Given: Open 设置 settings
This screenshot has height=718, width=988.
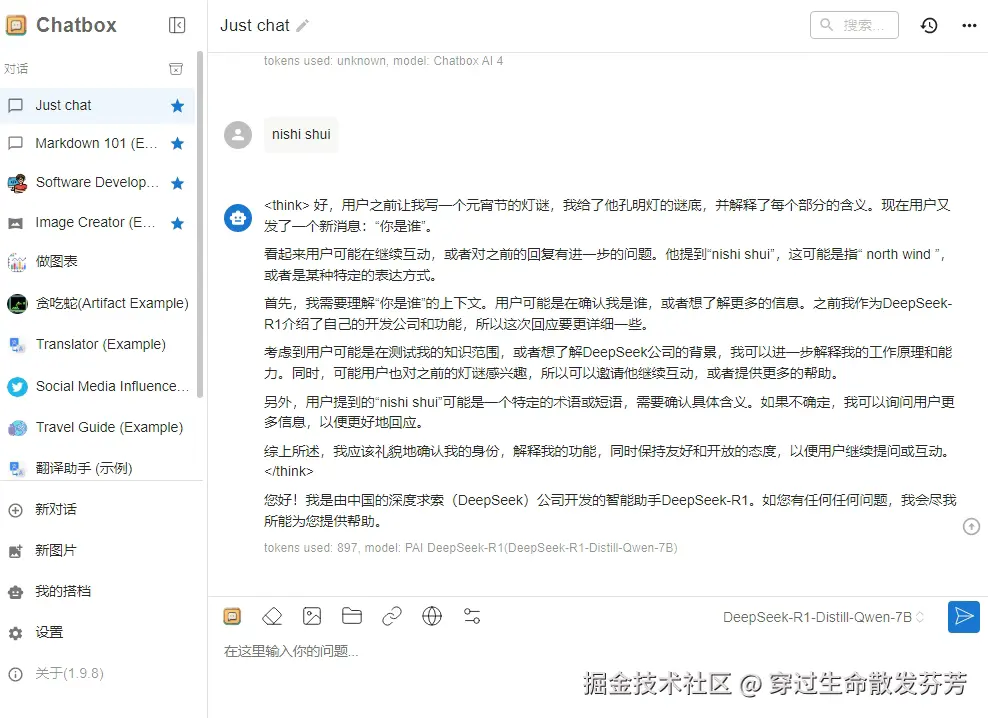Looking at the screenshot, I should 101,632.
